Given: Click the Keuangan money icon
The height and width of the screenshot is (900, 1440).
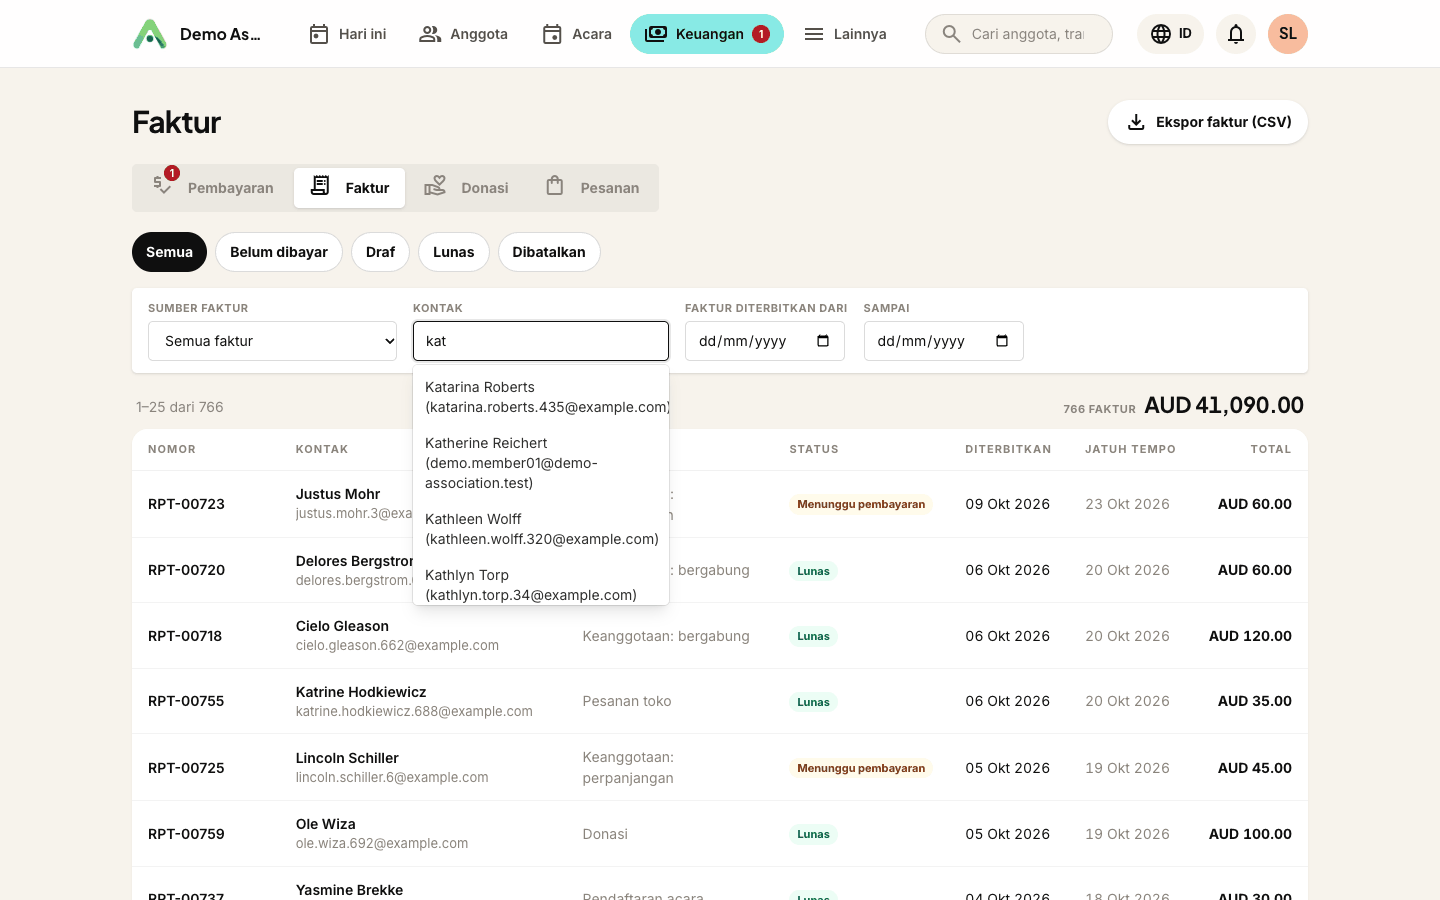Looking at the screenshot, I should click(656, 34).
